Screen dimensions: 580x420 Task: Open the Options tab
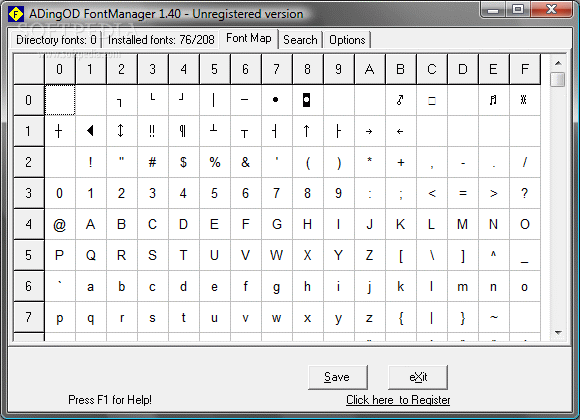coord(347,40)
